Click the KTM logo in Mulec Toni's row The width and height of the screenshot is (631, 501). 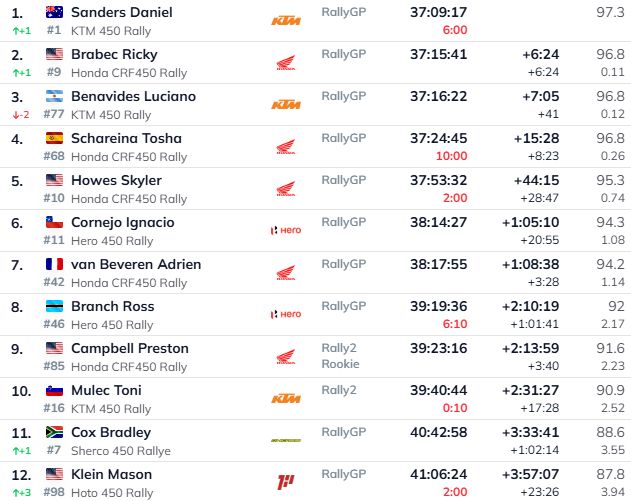[286, 399]
